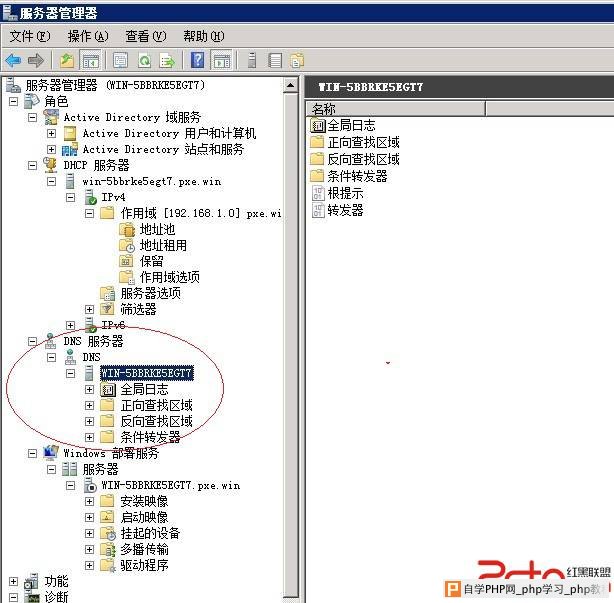614x603 pixels.
Task: Open the 查看(V) menu
Action: (146, 36)
